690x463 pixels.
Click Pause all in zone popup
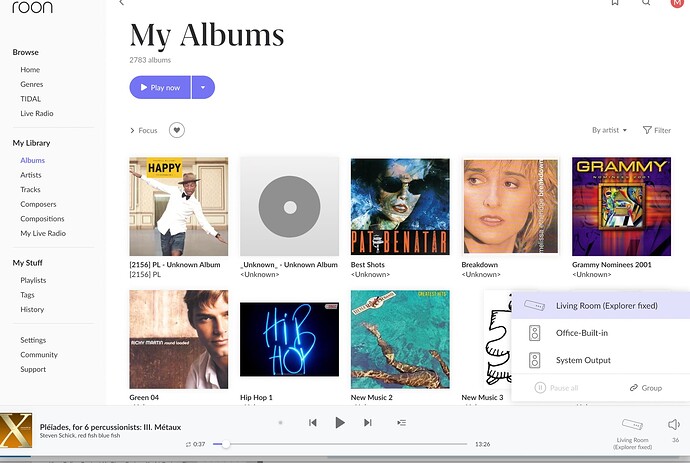point(556,388)
